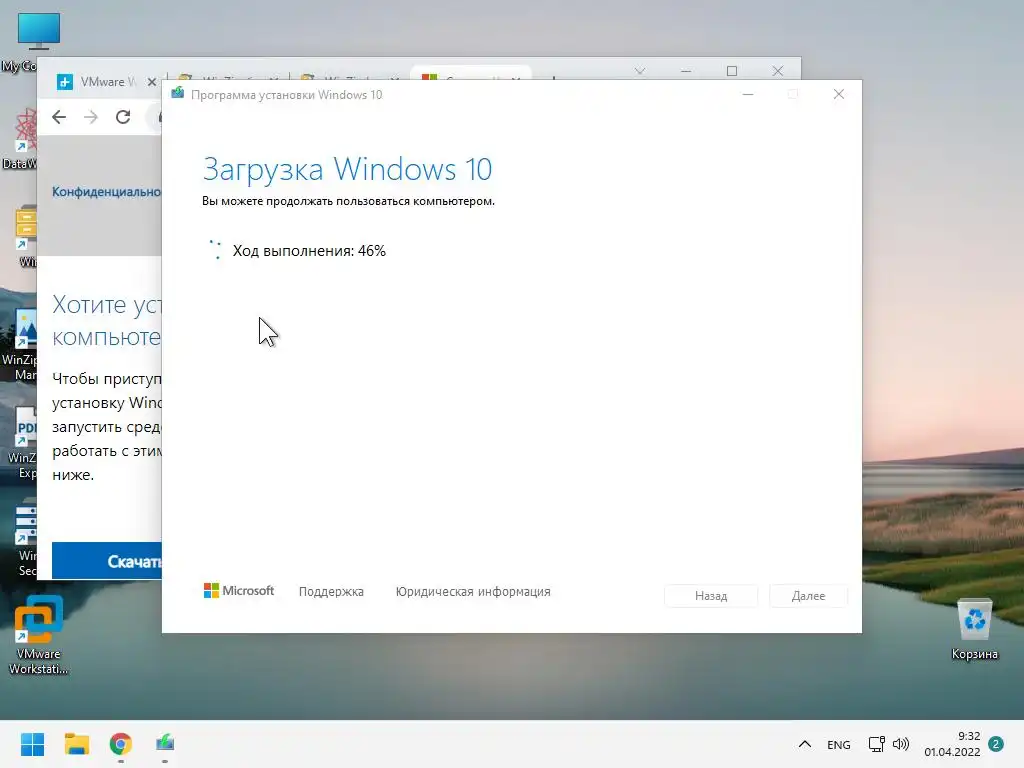Switch to Chrome on the taskbar
This screenshot has width=1024, height=768.
(x=121, y=744)
